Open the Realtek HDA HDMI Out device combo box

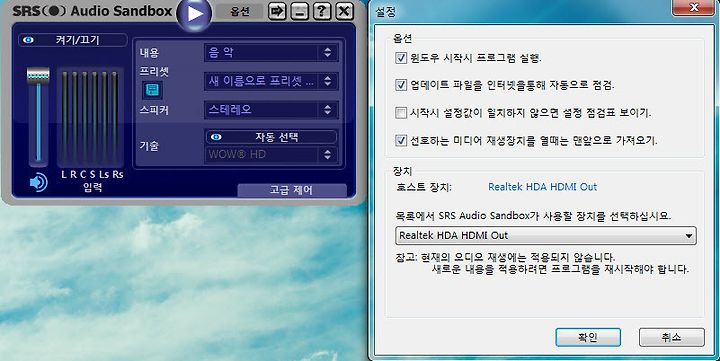point(546,236)
